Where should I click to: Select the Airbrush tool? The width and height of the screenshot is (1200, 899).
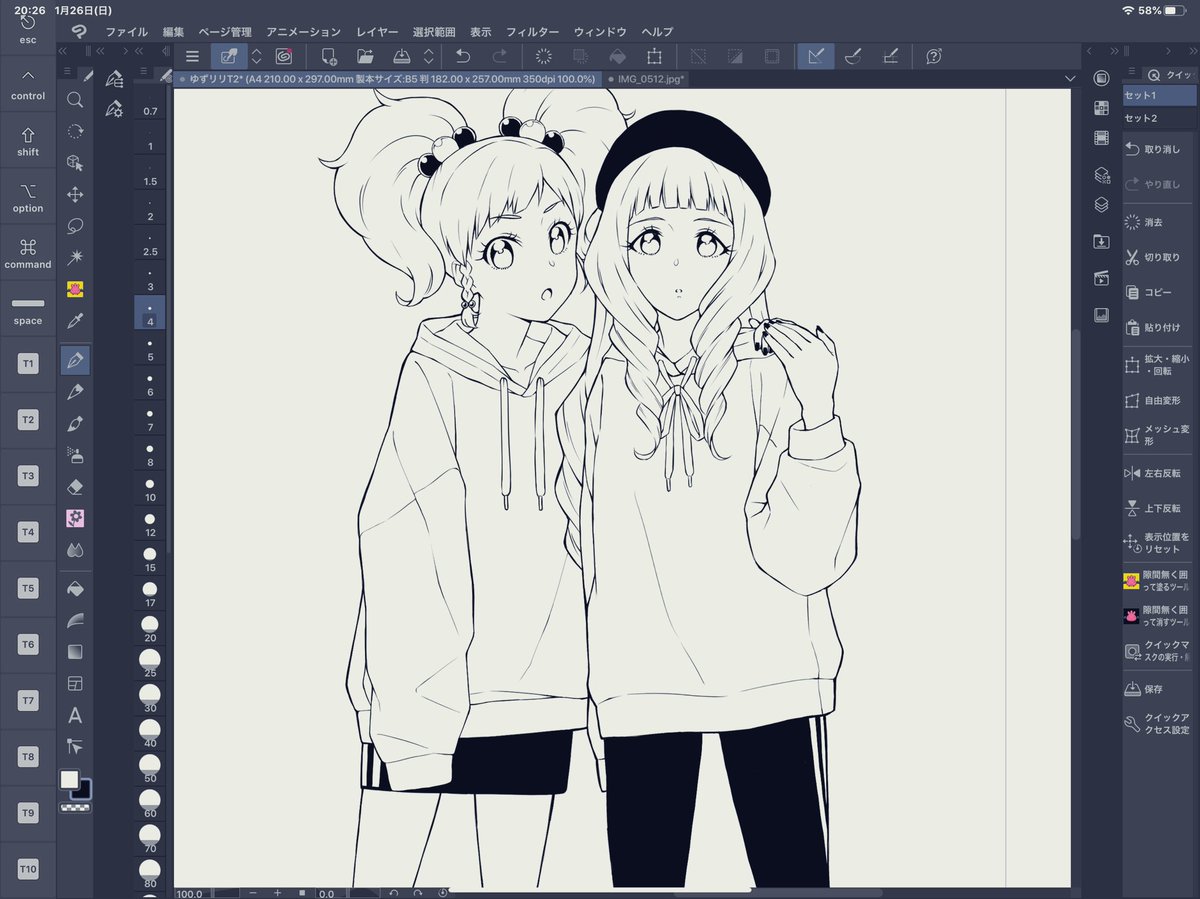point(75,455)
